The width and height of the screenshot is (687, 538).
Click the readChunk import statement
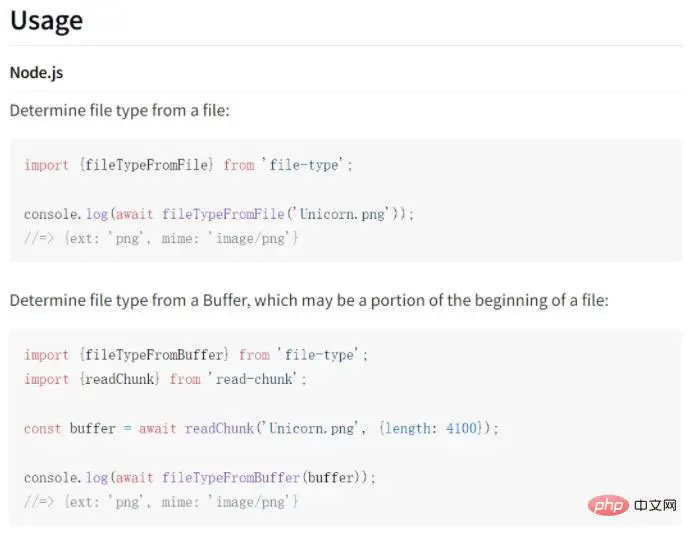(166, 379)
